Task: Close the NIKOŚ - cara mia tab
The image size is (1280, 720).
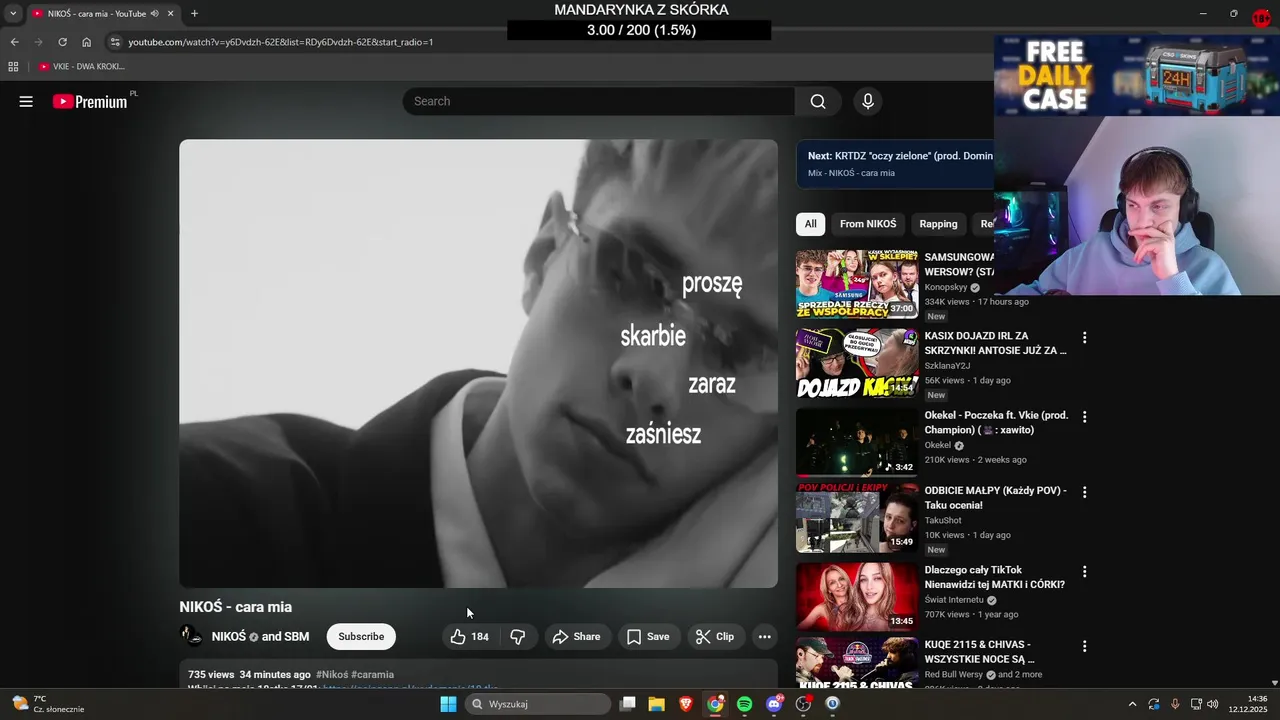Action: 171,14
